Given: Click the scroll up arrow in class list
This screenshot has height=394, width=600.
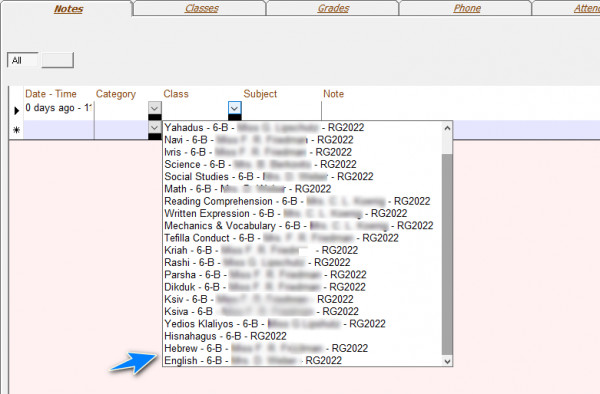Looking at the screenshot, I should [x=447, y=128].
